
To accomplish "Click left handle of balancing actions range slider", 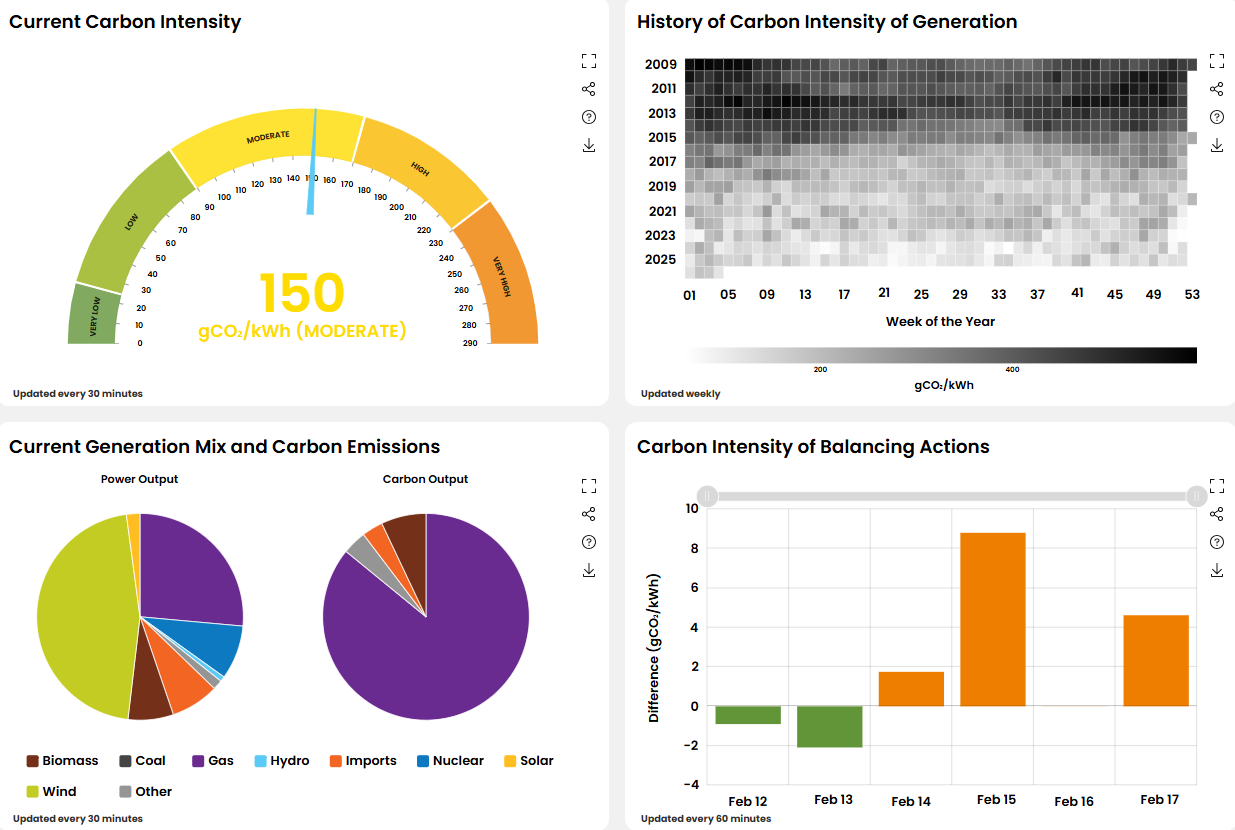I will (707, 496).
